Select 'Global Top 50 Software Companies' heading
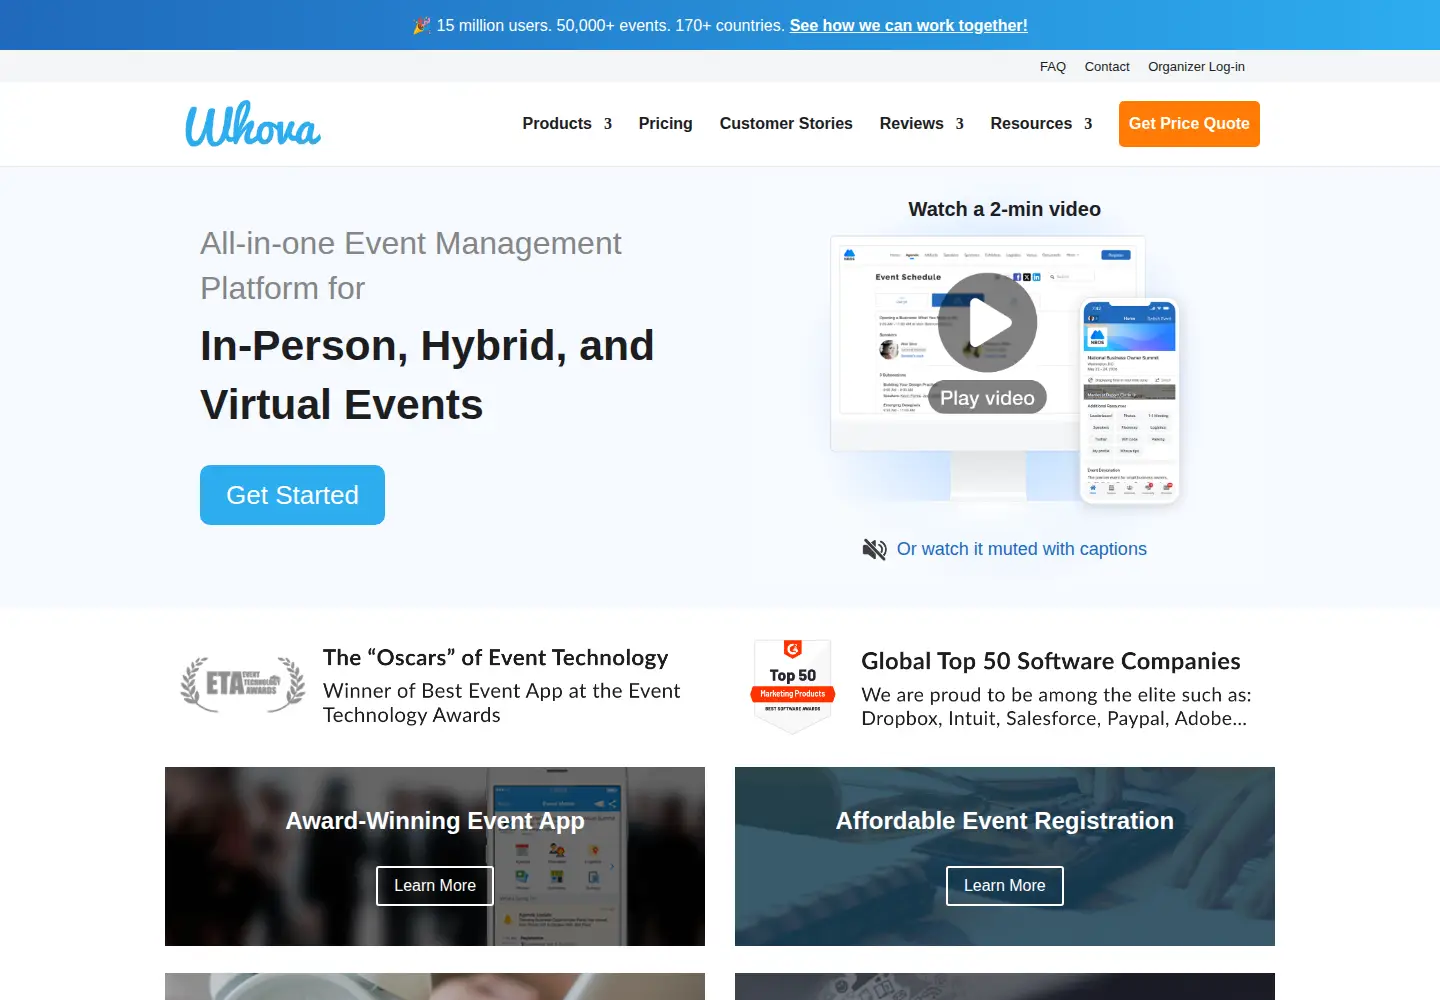 tap(1051, 661)
